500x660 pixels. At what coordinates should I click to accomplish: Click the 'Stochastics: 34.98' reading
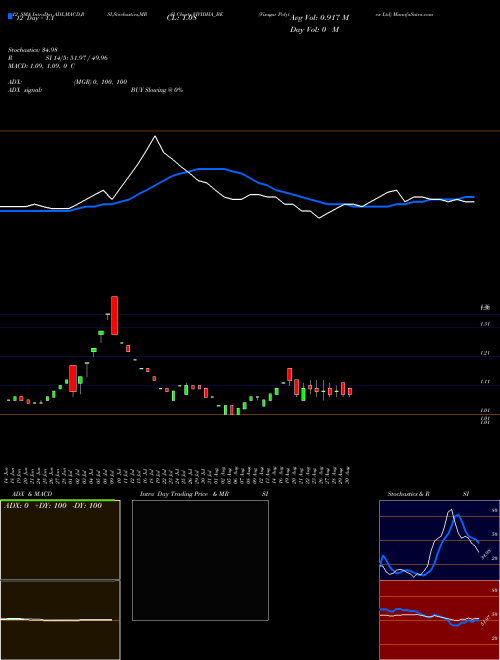coord(32,50)
